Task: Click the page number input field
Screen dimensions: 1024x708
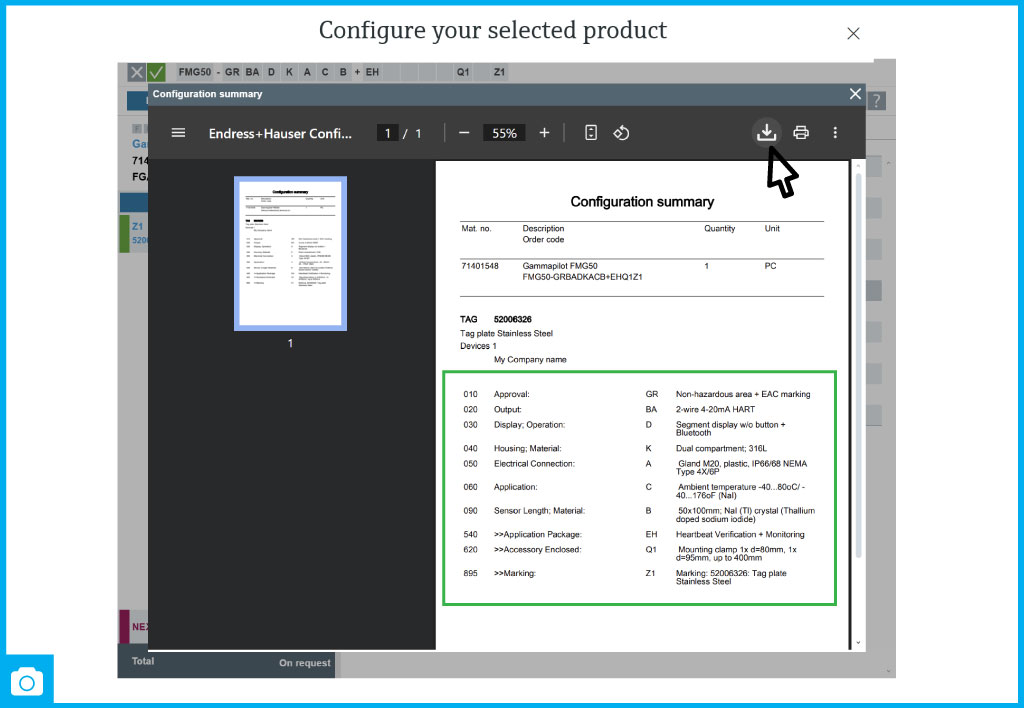Action: (388, 133)
